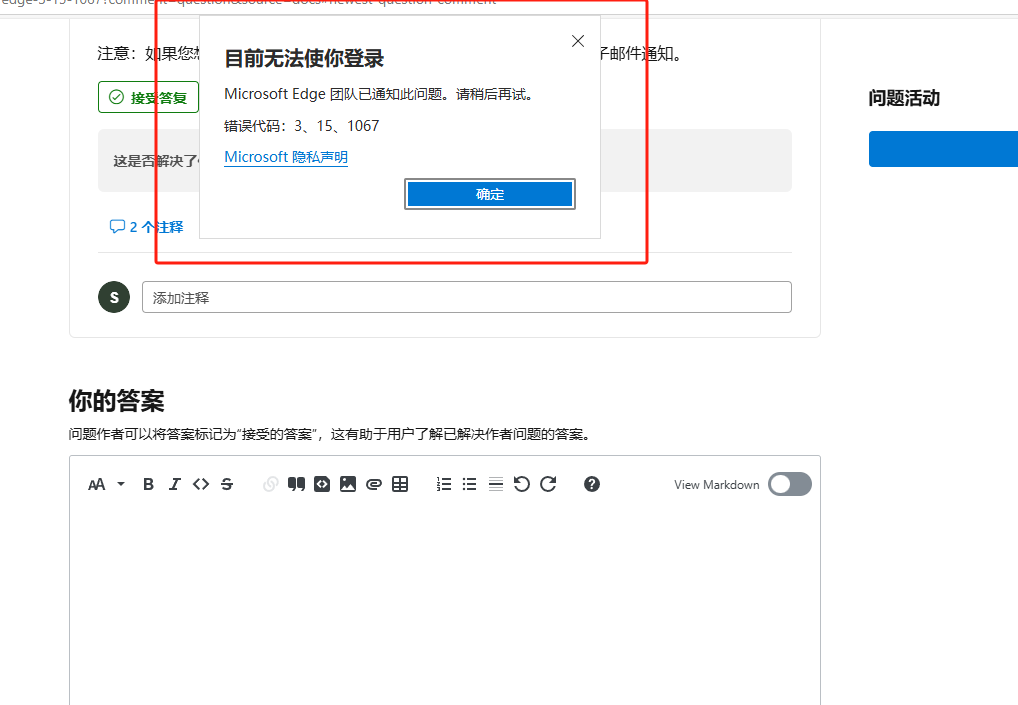1018x705 pixels.
Task: Insert a blockquote with quote icon
Action: tap(296, 484)
